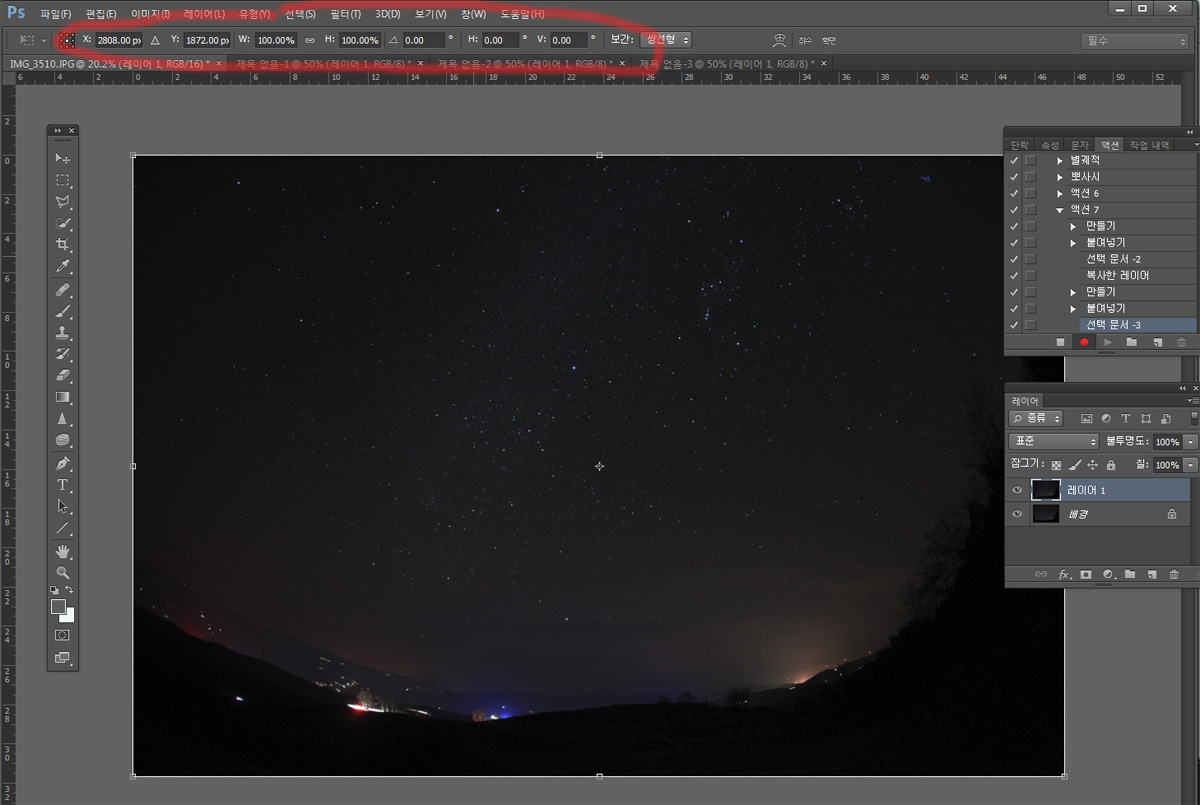The image size is (1200, 805).
Task: Select the Move tool
Action: [x=63, y=159]
